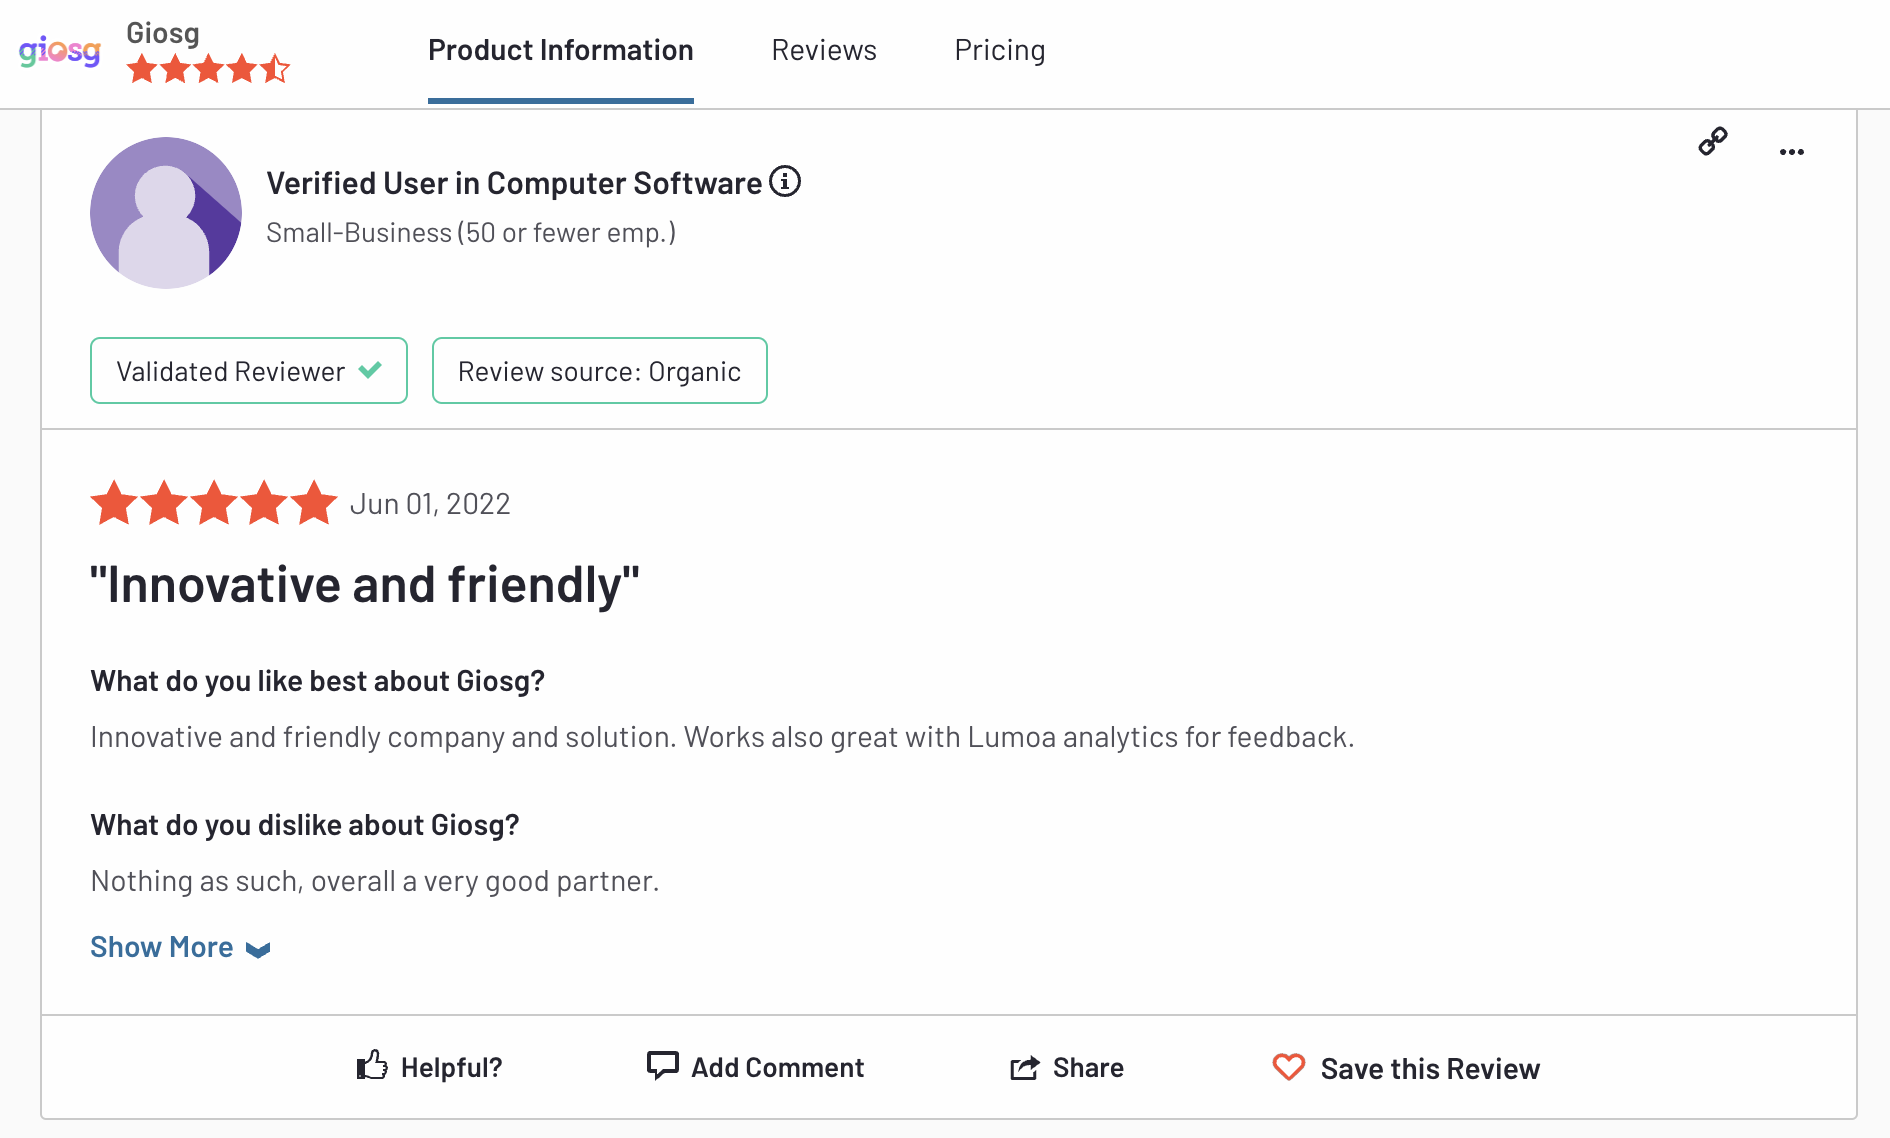
Task: Open the Pricing tab
Action: [999, 50]
